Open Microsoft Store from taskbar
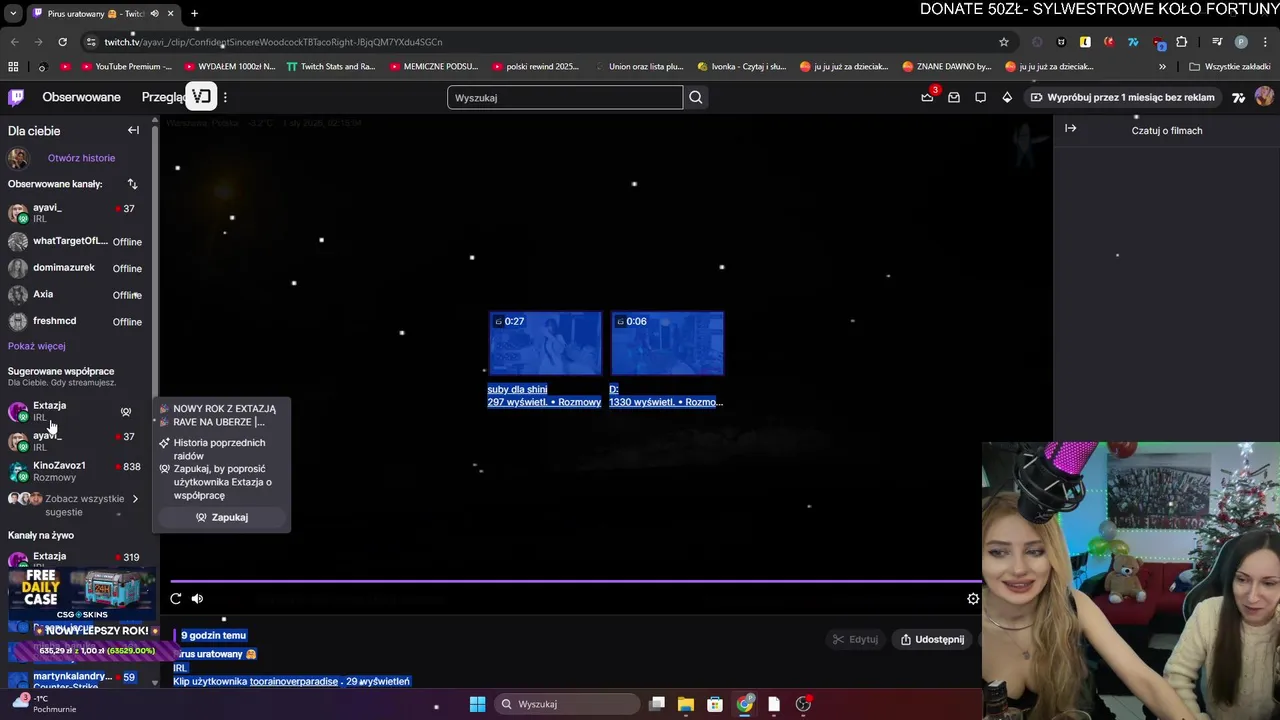The image size is (1280, 720). point(715,704)
